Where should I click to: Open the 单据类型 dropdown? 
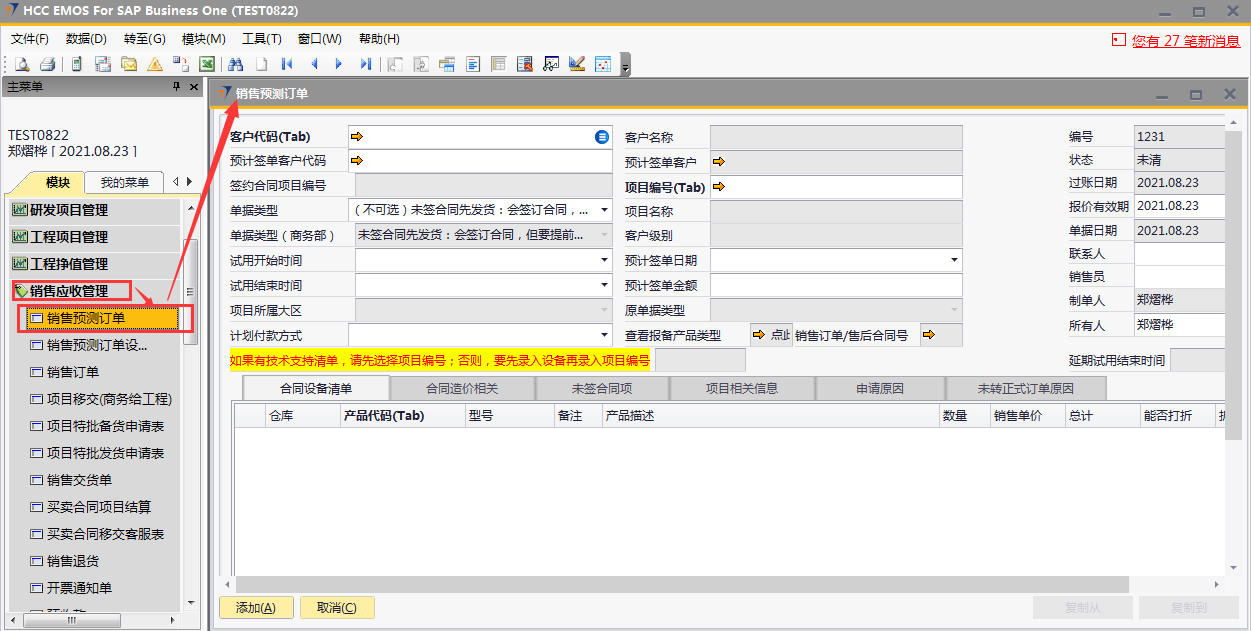click(x=604, y=211)
